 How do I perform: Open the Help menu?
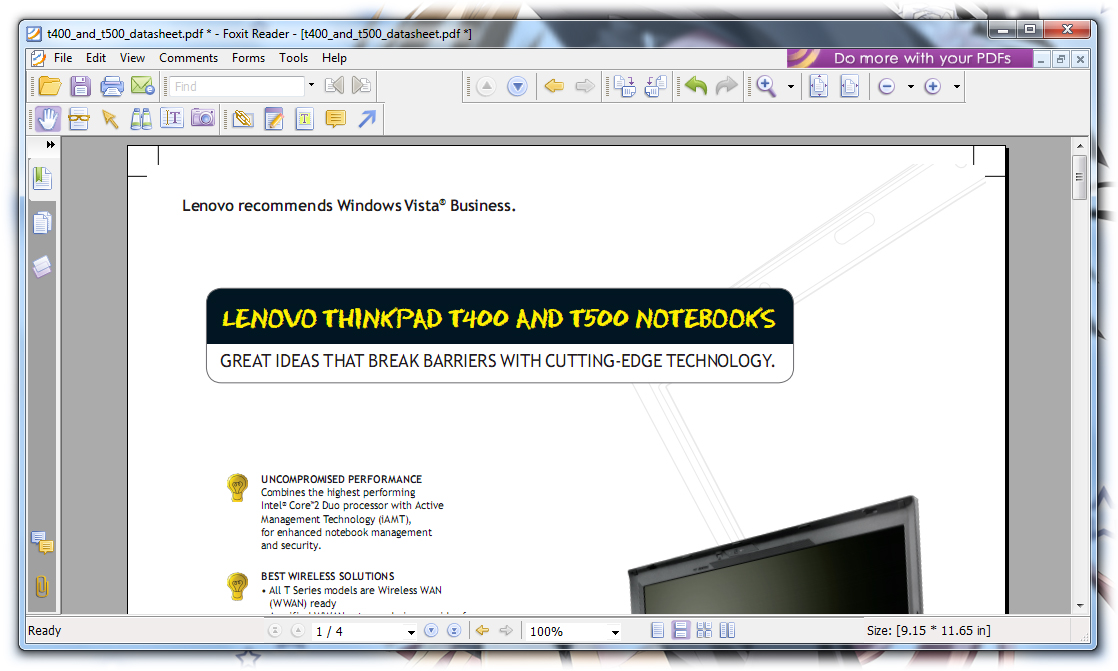coord(334,58)
